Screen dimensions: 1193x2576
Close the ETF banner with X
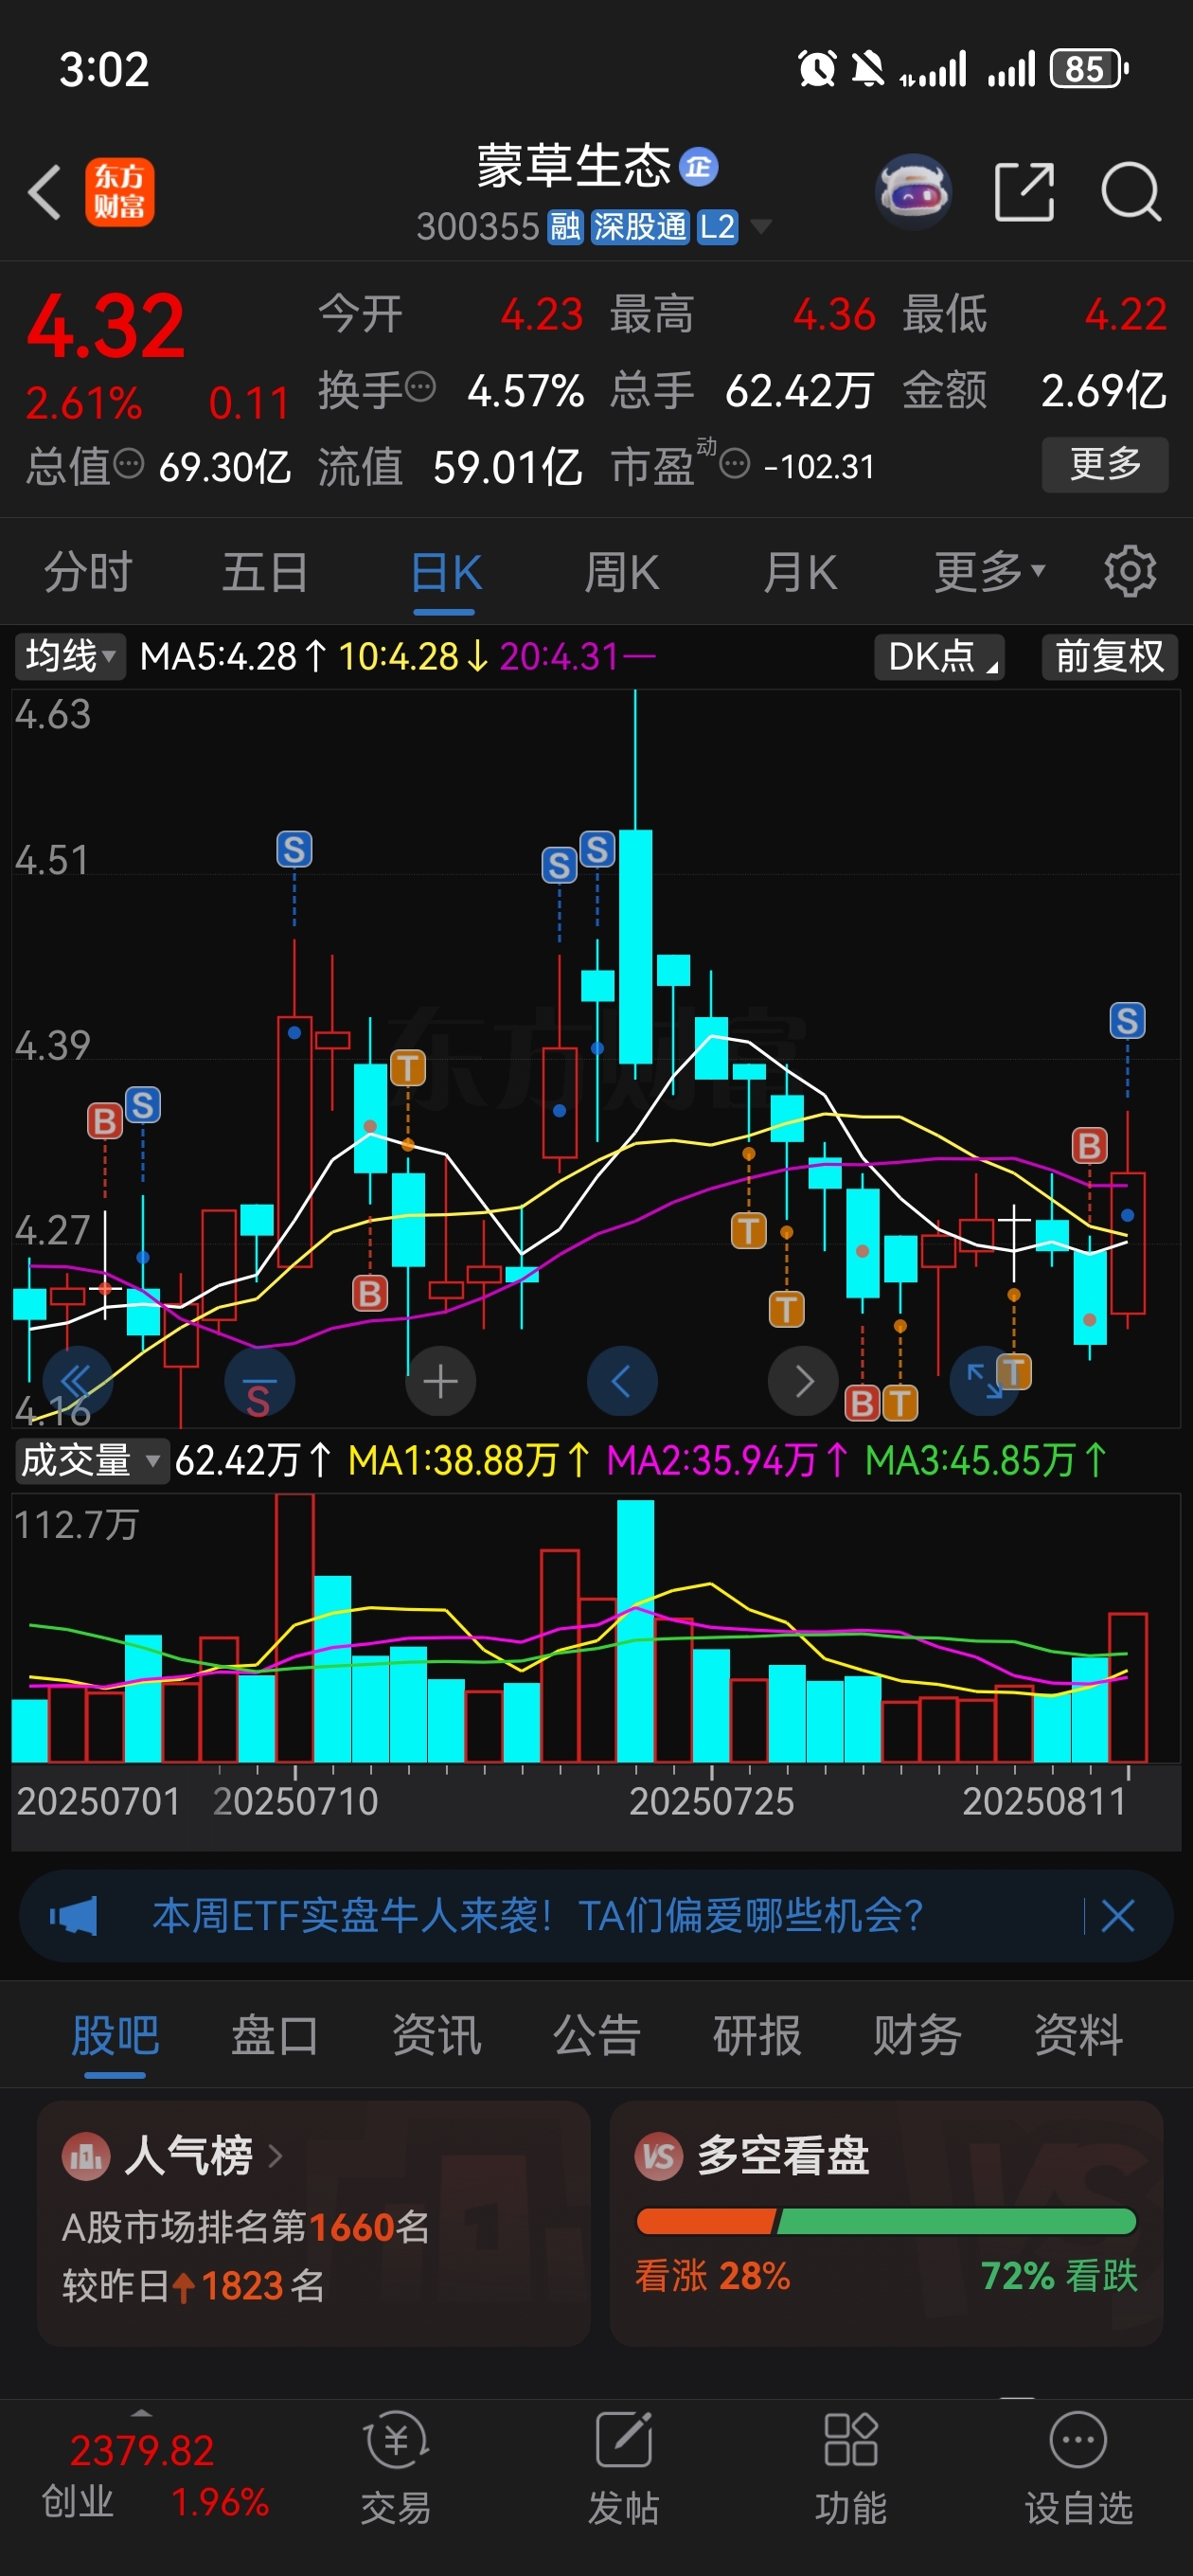(1117, 1916)
